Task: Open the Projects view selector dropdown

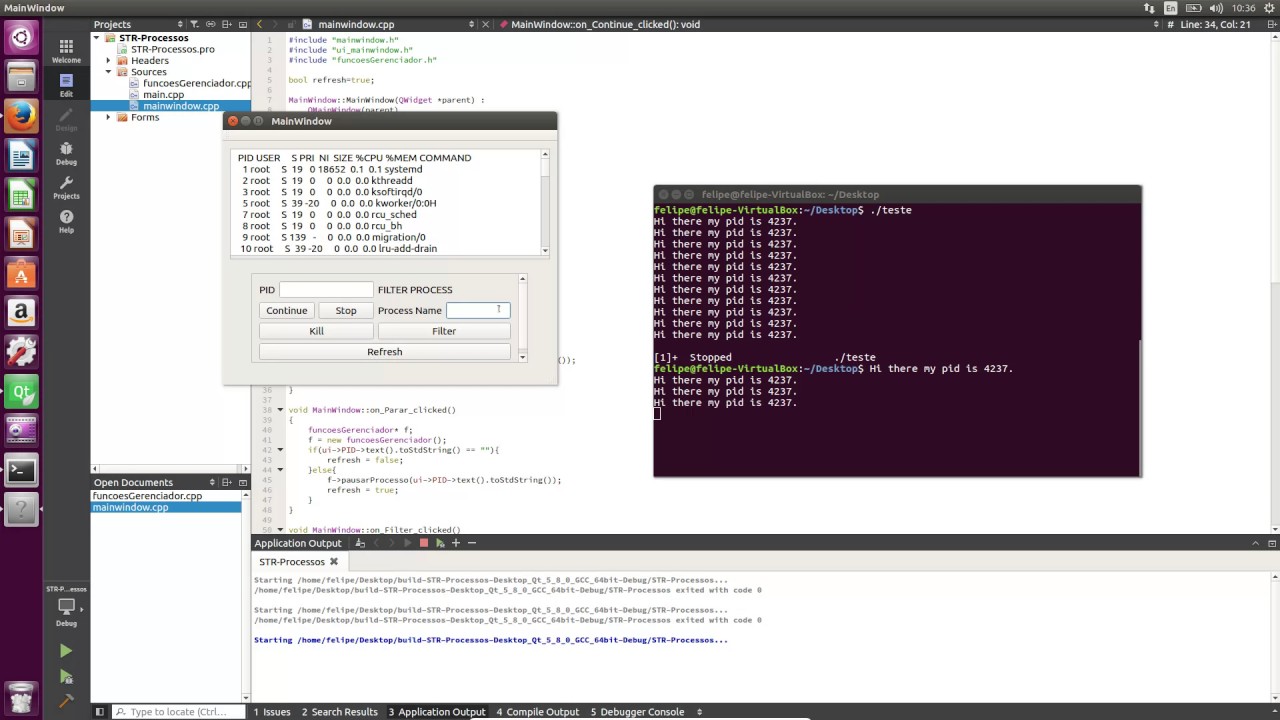Action: 137,24
